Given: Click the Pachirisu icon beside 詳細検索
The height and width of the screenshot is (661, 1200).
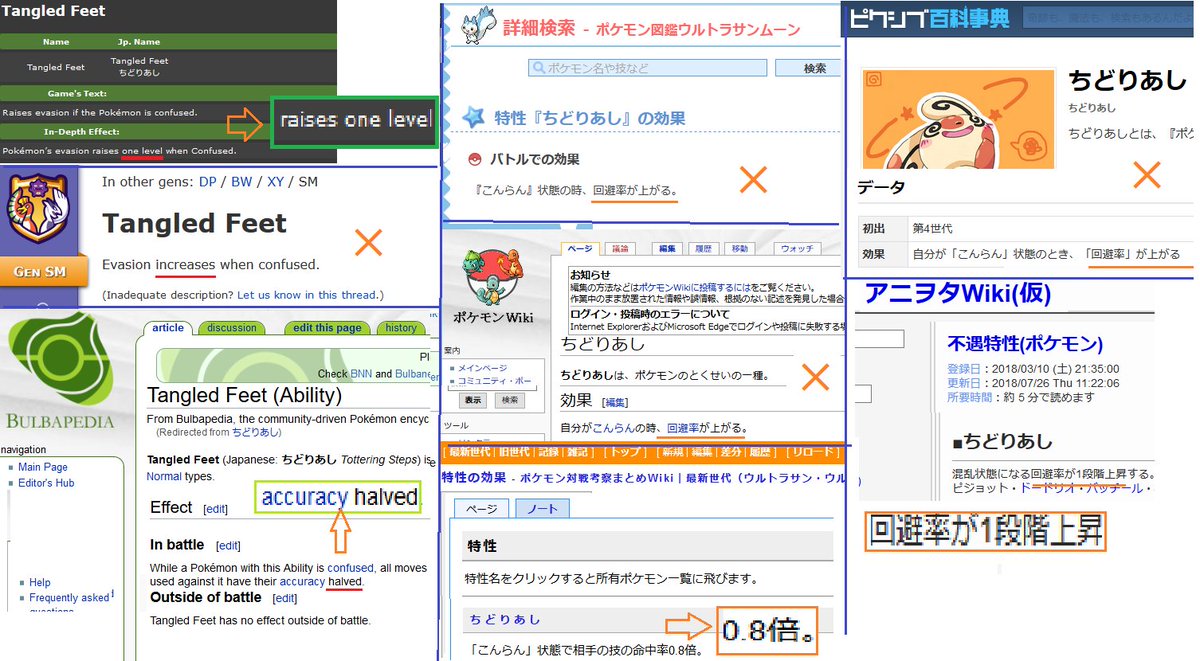Looking at the screenshot, I should pos(479,26).
